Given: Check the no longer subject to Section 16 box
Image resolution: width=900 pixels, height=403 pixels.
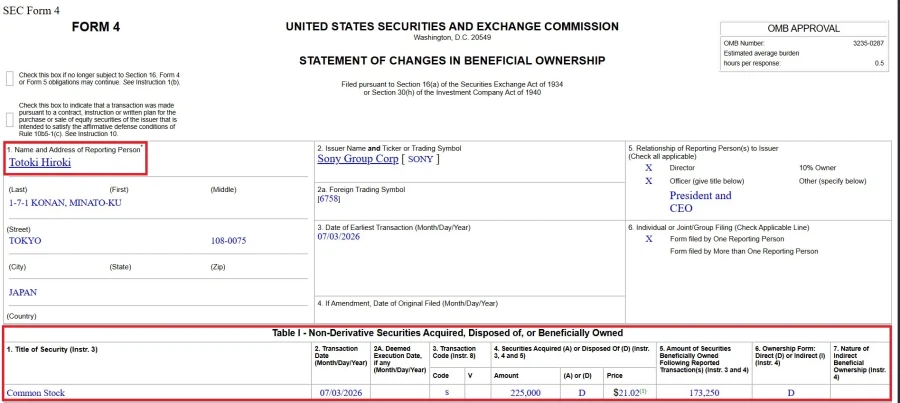Looking at the screenshot, I should point(9,79).
